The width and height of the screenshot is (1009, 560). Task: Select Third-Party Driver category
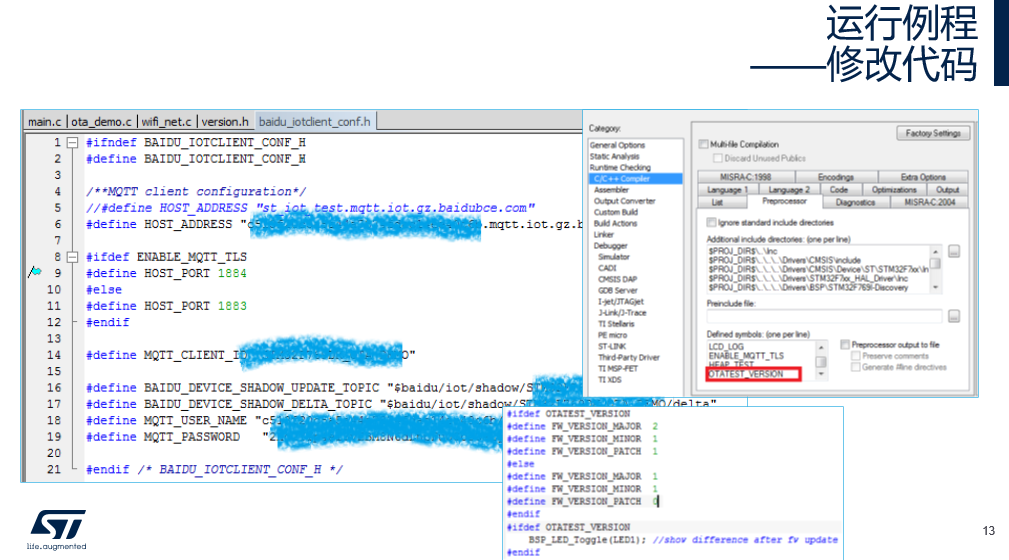tap(629, 357)
